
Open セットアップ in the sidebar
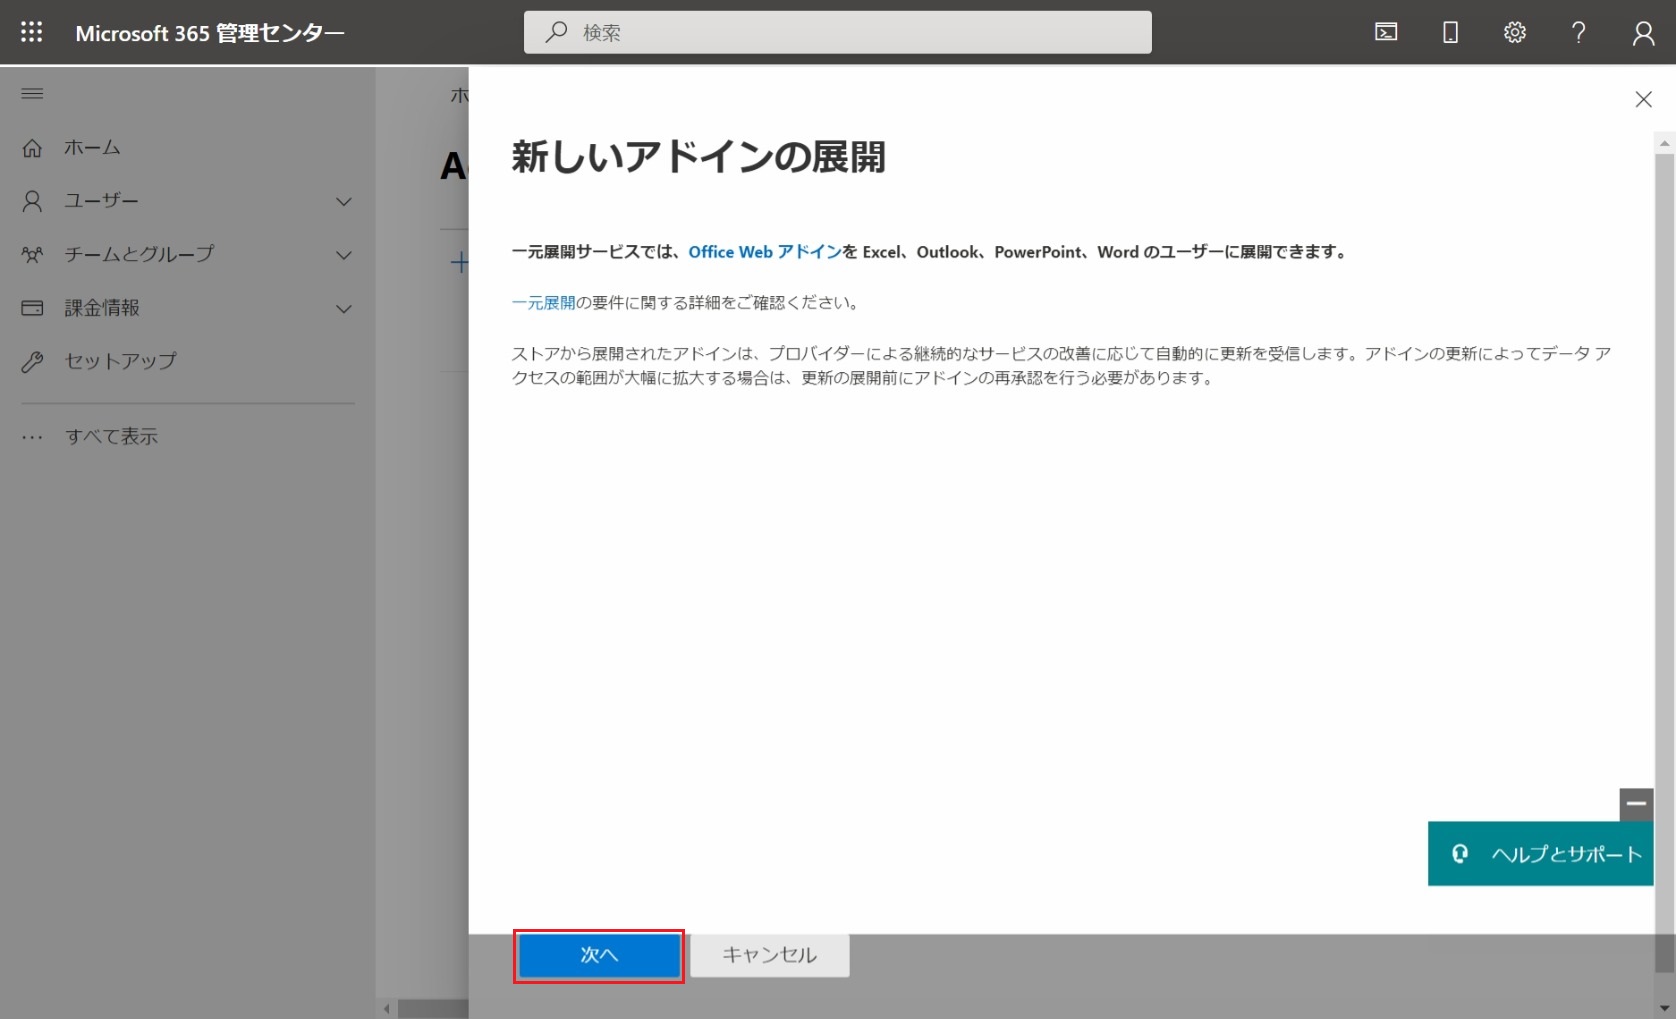[x=120, y=361]
